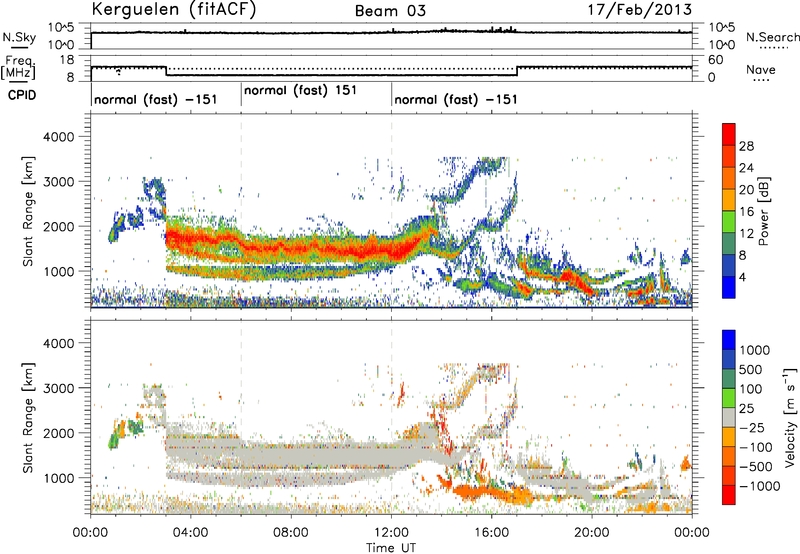Image resolution: width=800 pixels, height=554 pixels.
Task: Select the "4" label on Power color bar
Action: tap(742, 278)
